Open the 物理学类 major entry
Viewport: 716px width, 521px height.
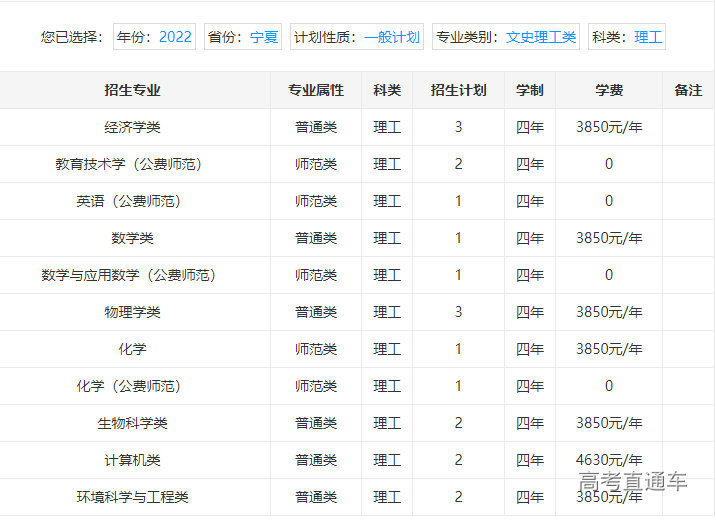[x=132, y=312]
